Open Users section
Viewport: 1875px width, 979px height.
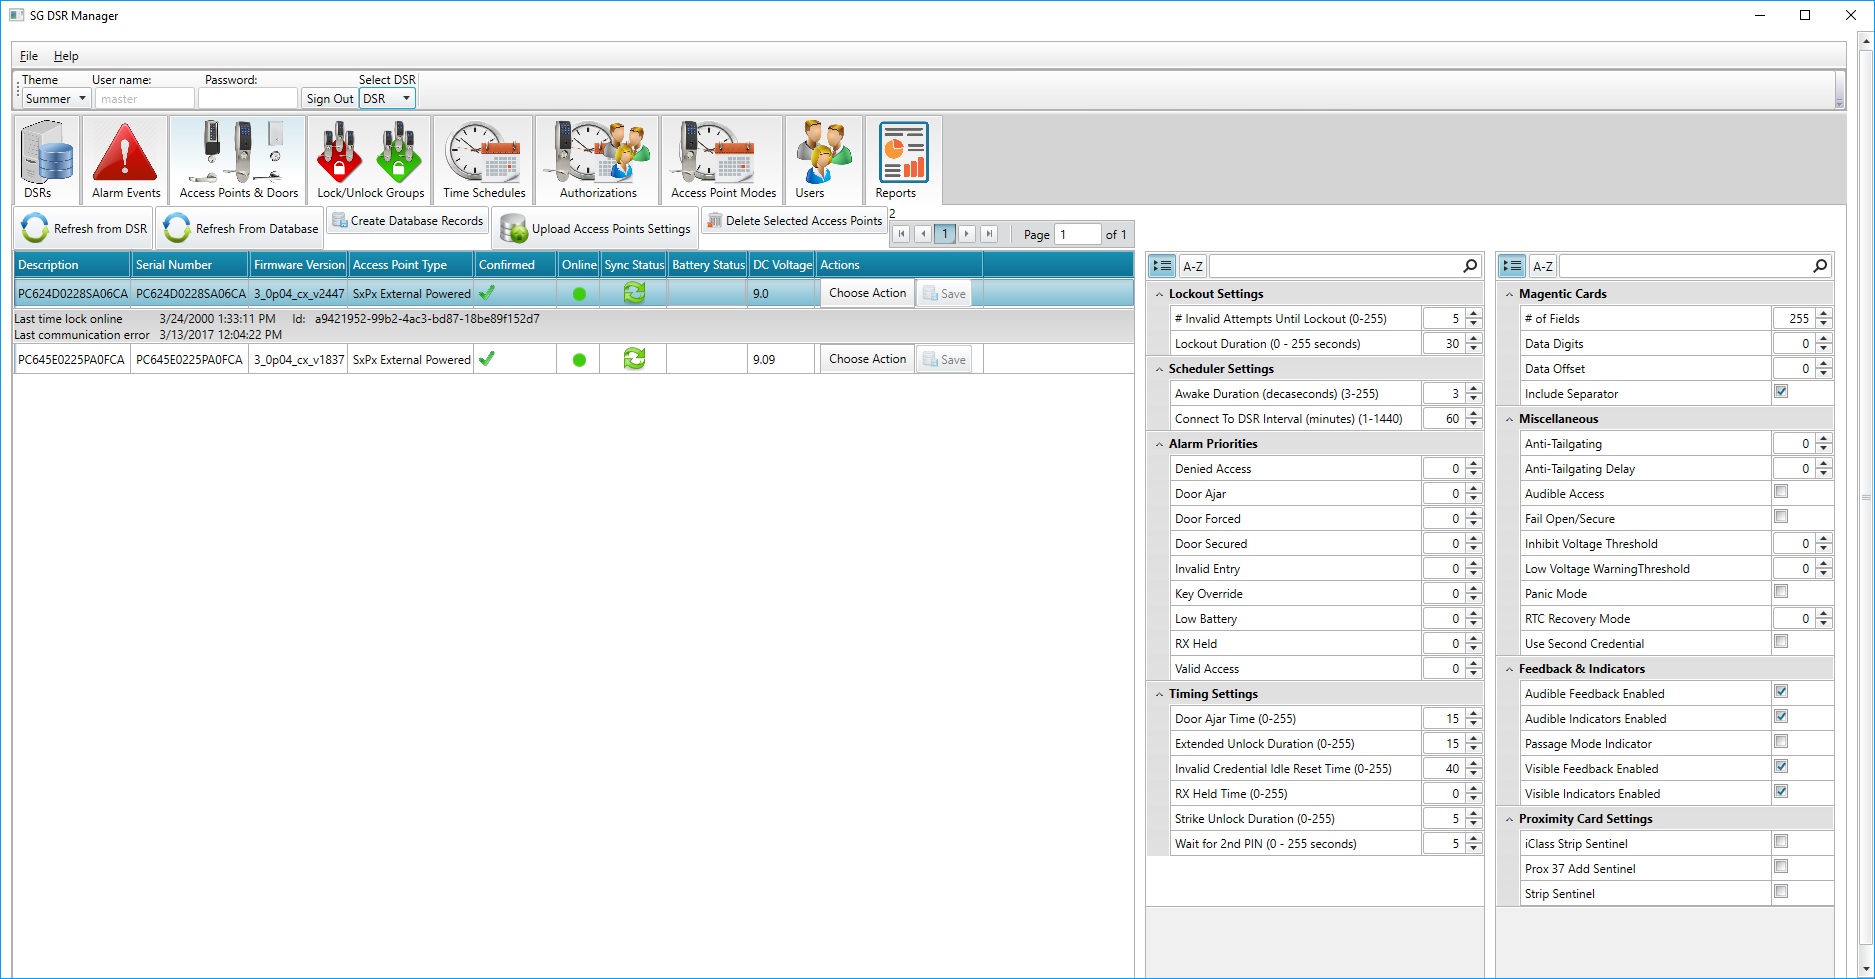[823, 160]
